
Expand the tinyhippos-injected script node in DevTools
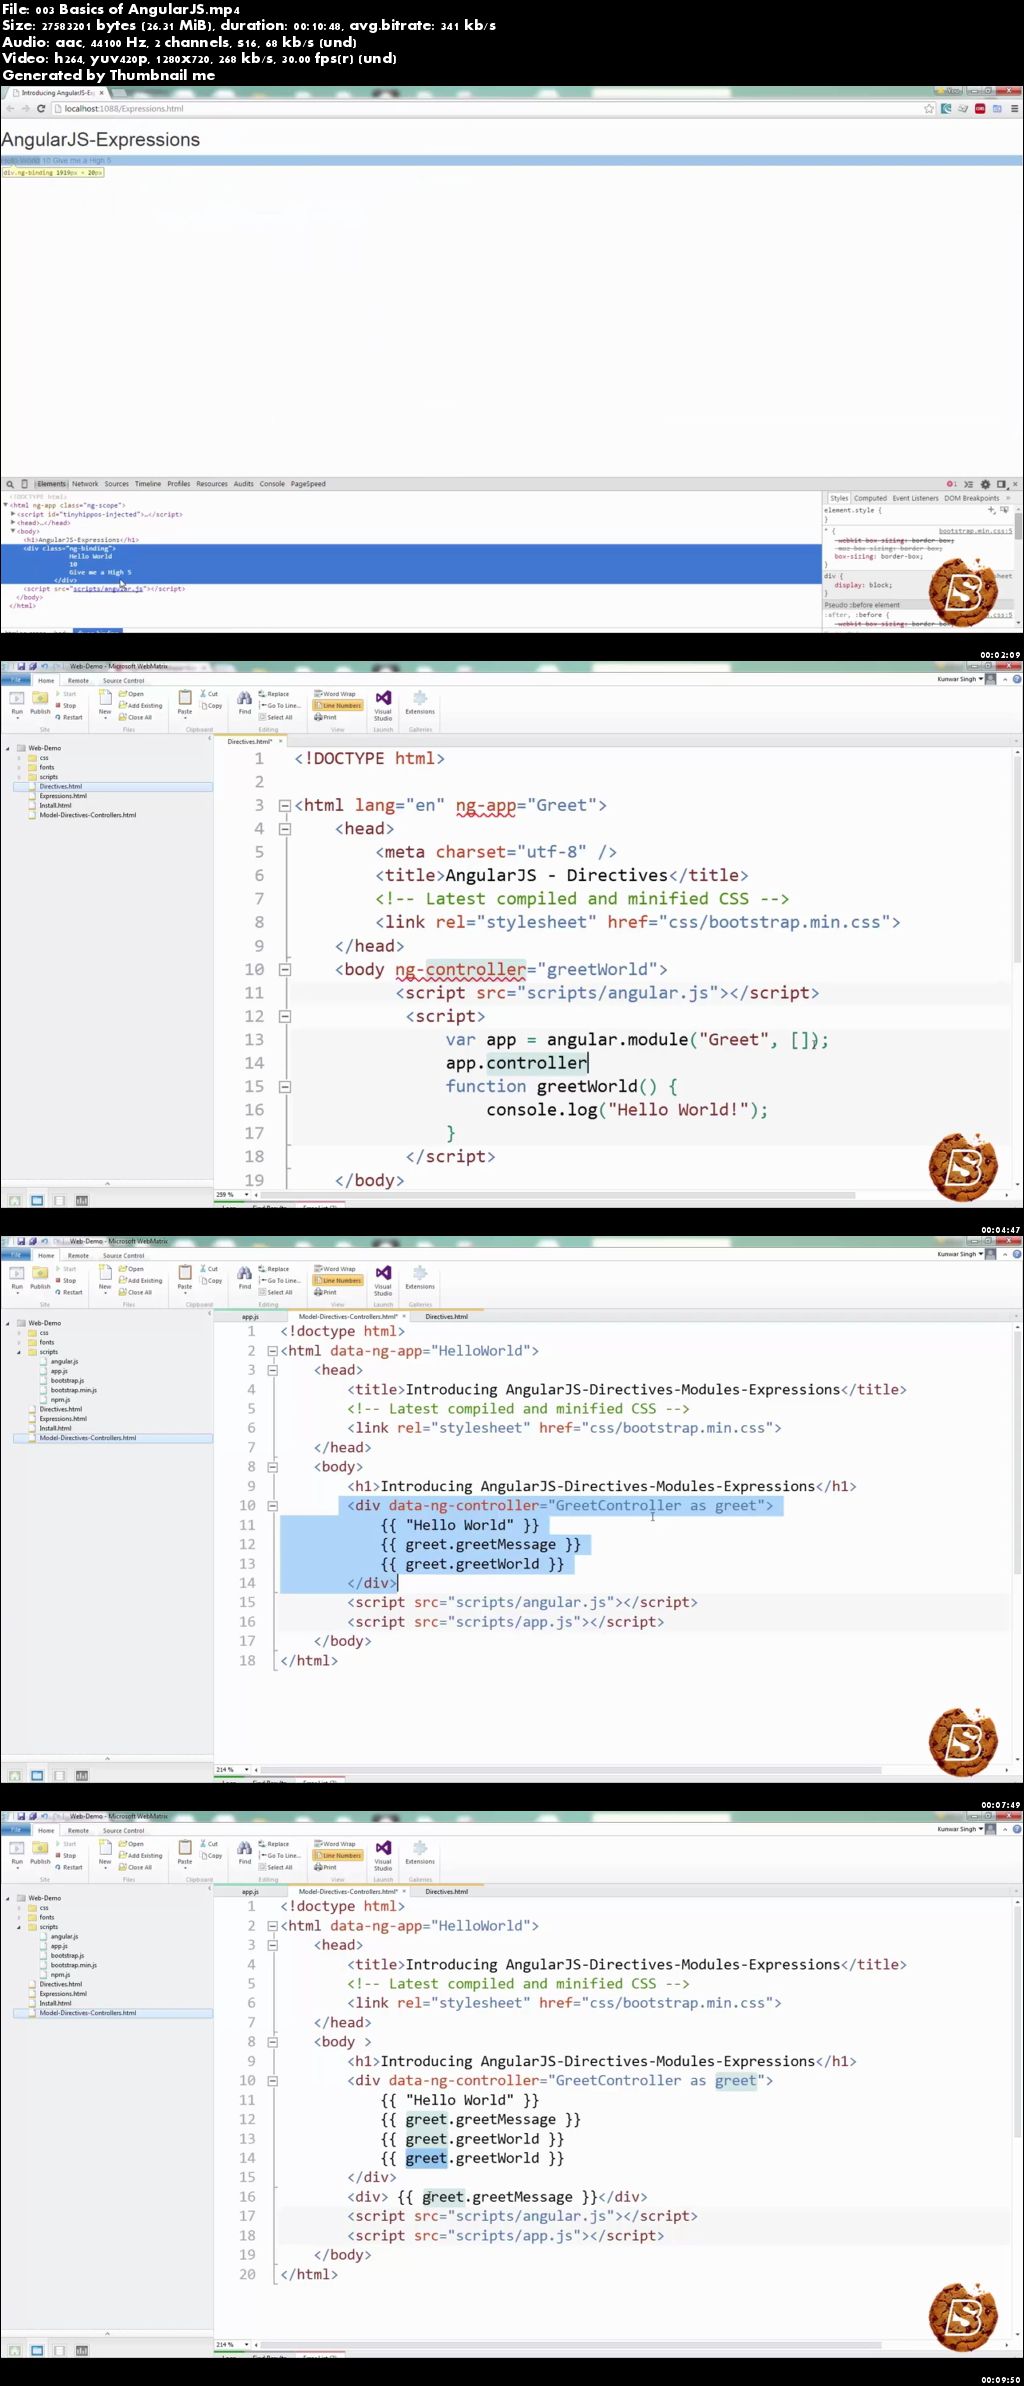tap(13, 514)
